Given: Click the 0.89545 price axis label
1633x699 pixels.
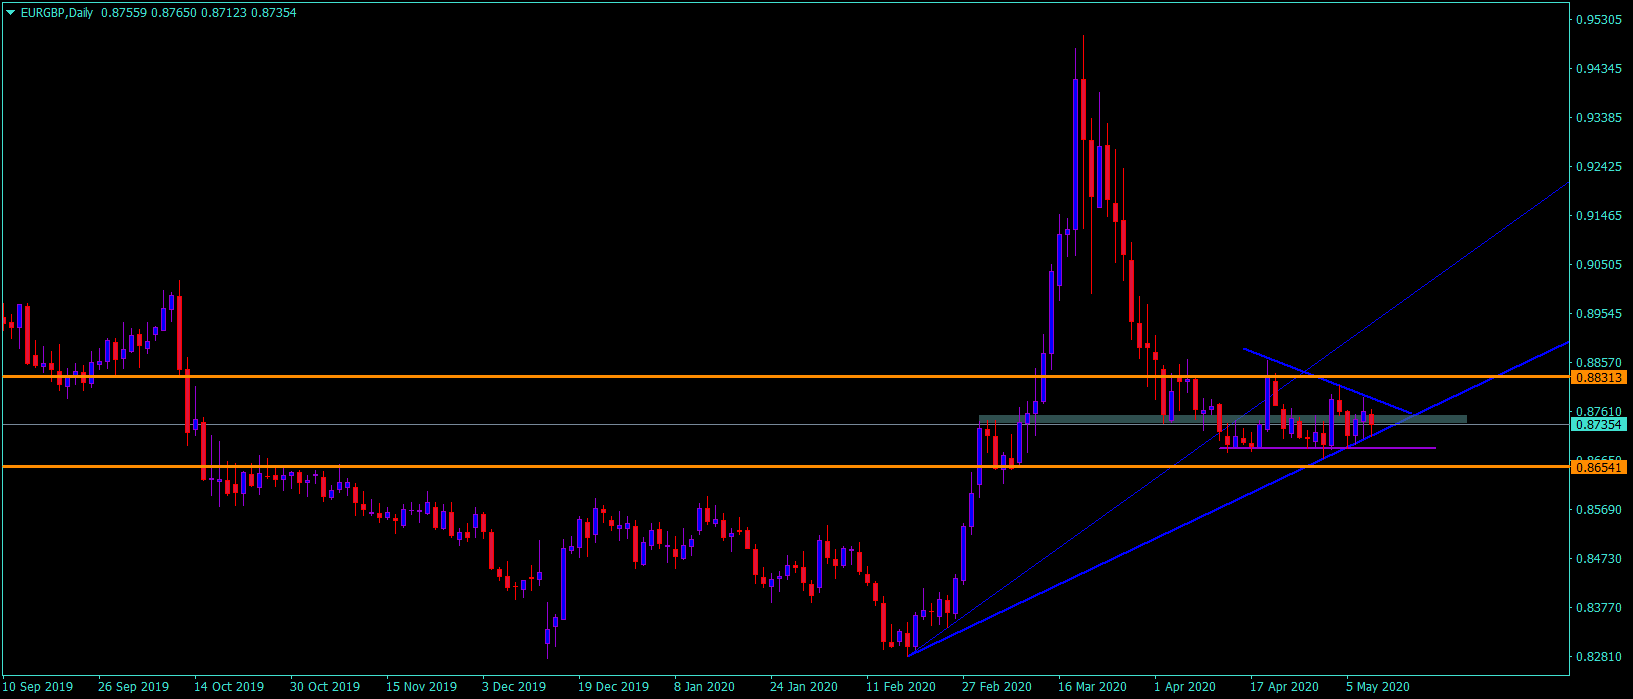Looking at the screenshot, I should point(1598,314).
